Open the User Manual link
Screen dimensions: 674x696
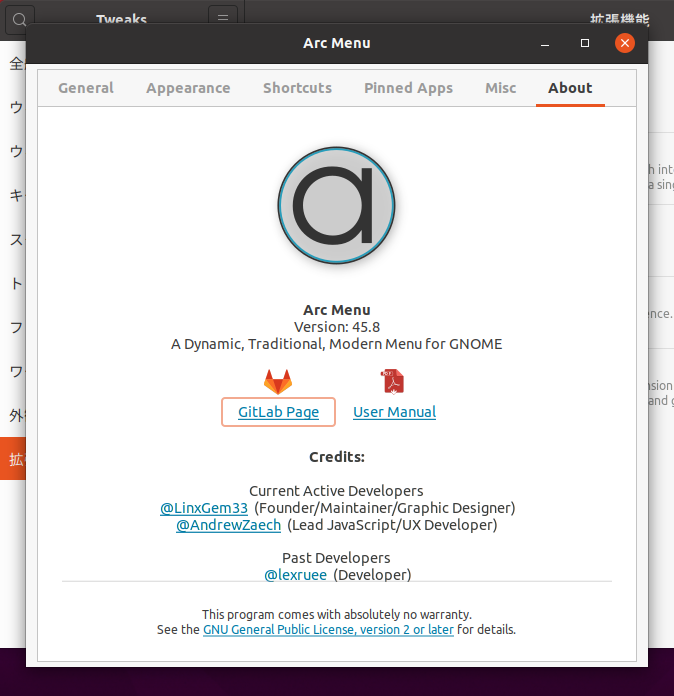[395, 412]
